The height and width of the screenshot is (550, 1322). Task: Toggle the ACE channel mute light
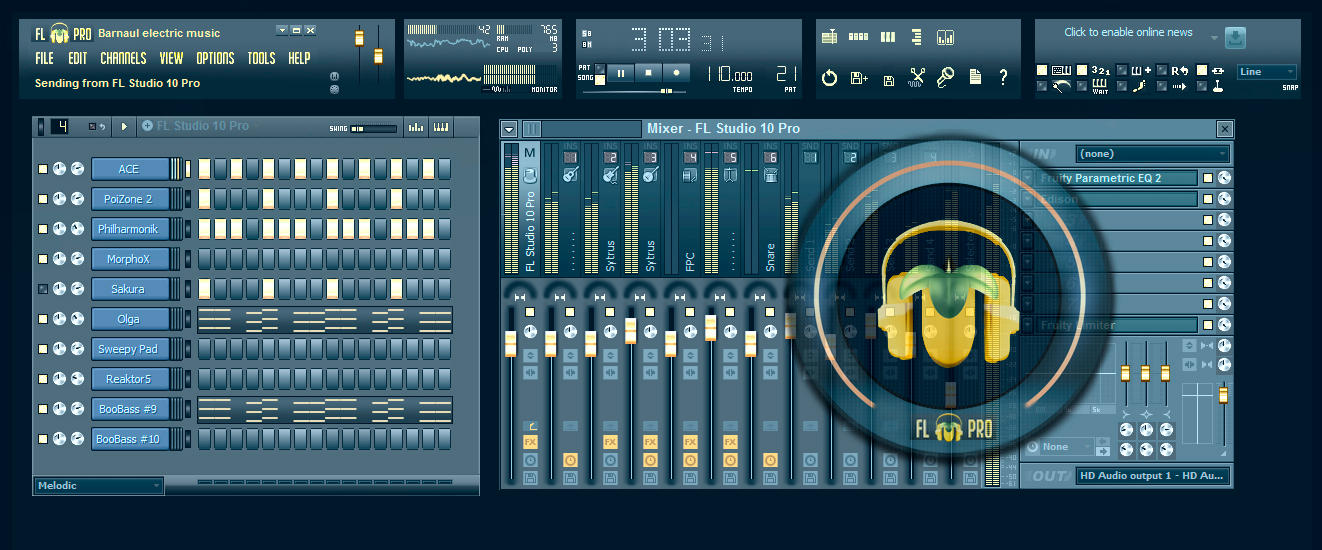pos(43,169)
